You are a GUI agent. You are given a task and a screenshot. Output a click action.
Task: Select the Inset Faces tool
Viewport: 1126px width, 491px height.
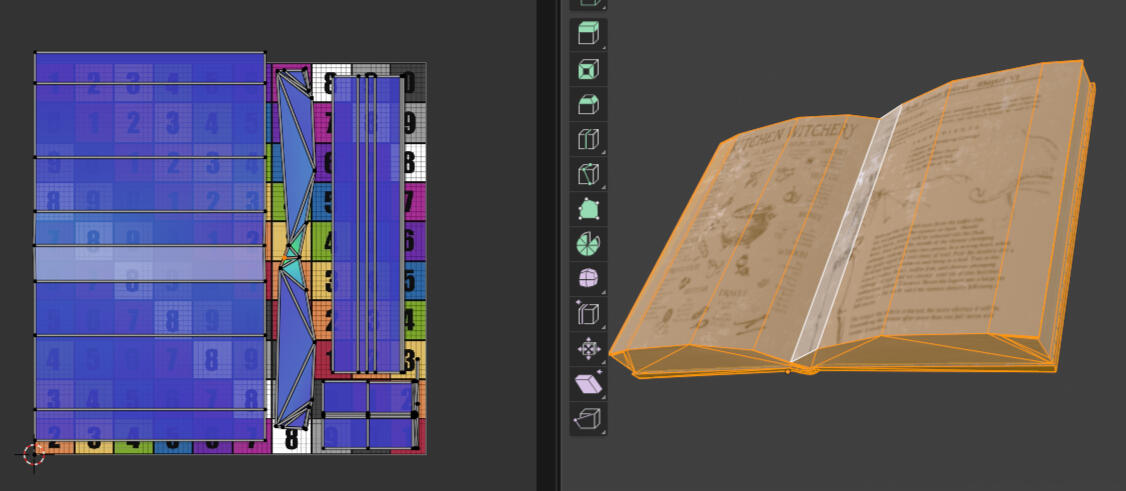tap(588, 70)
